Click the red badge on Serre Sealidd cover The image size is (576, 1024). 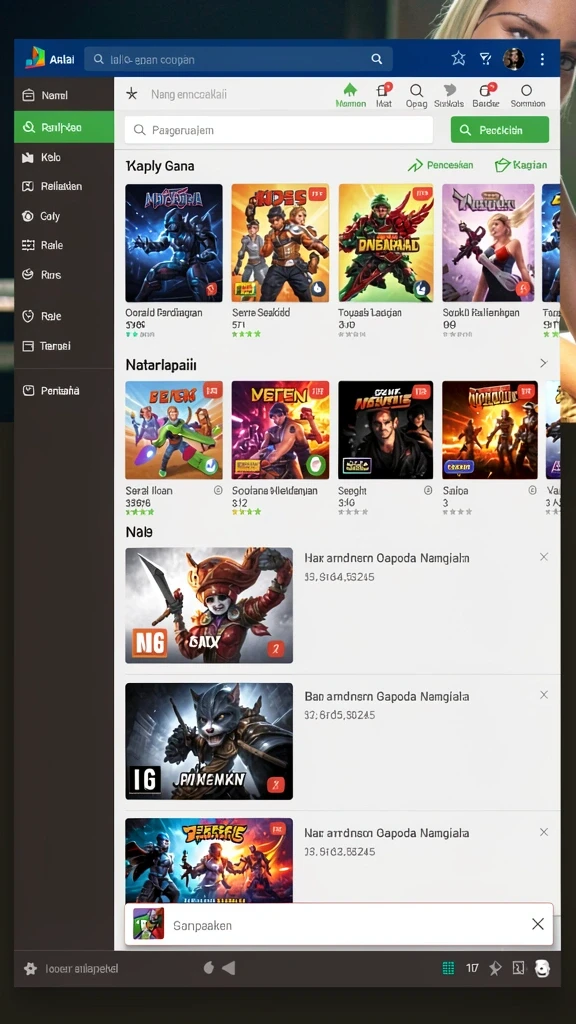pos(317,193)
